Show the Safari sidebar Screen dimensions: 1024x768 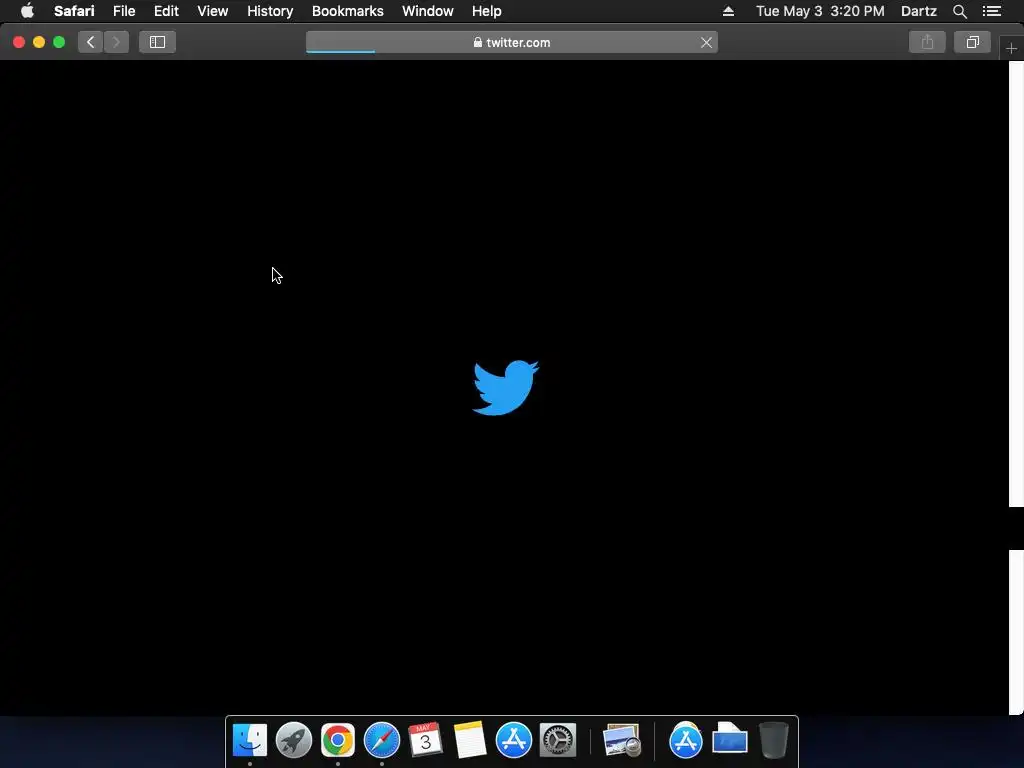coord(157,42)
